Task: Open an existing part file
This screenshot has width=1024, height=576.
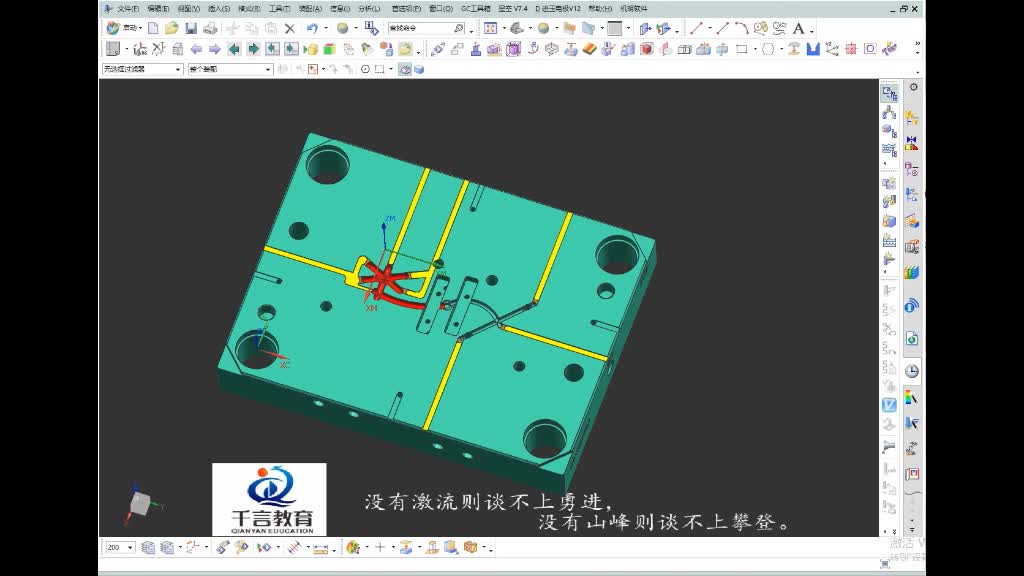Action: 170,26
